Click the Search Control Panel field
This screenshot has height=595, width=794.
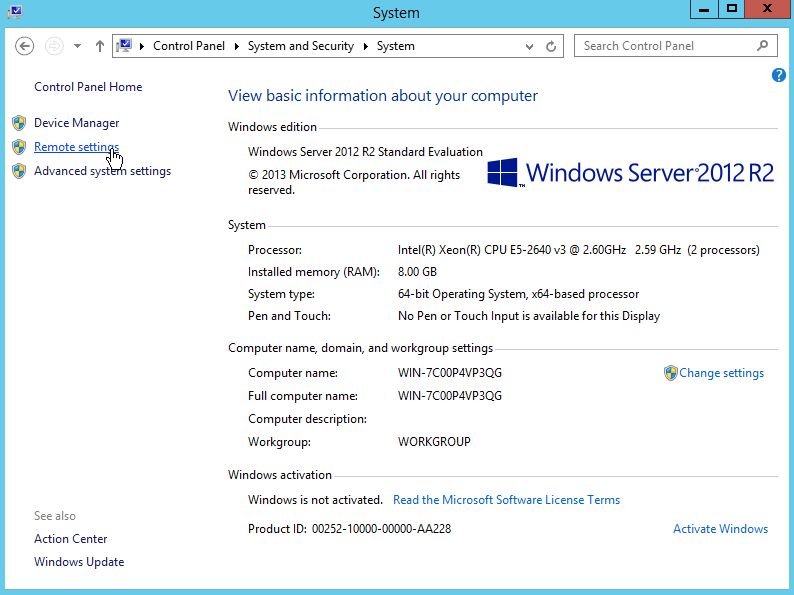pyautogui.click(x=676, y=46)
